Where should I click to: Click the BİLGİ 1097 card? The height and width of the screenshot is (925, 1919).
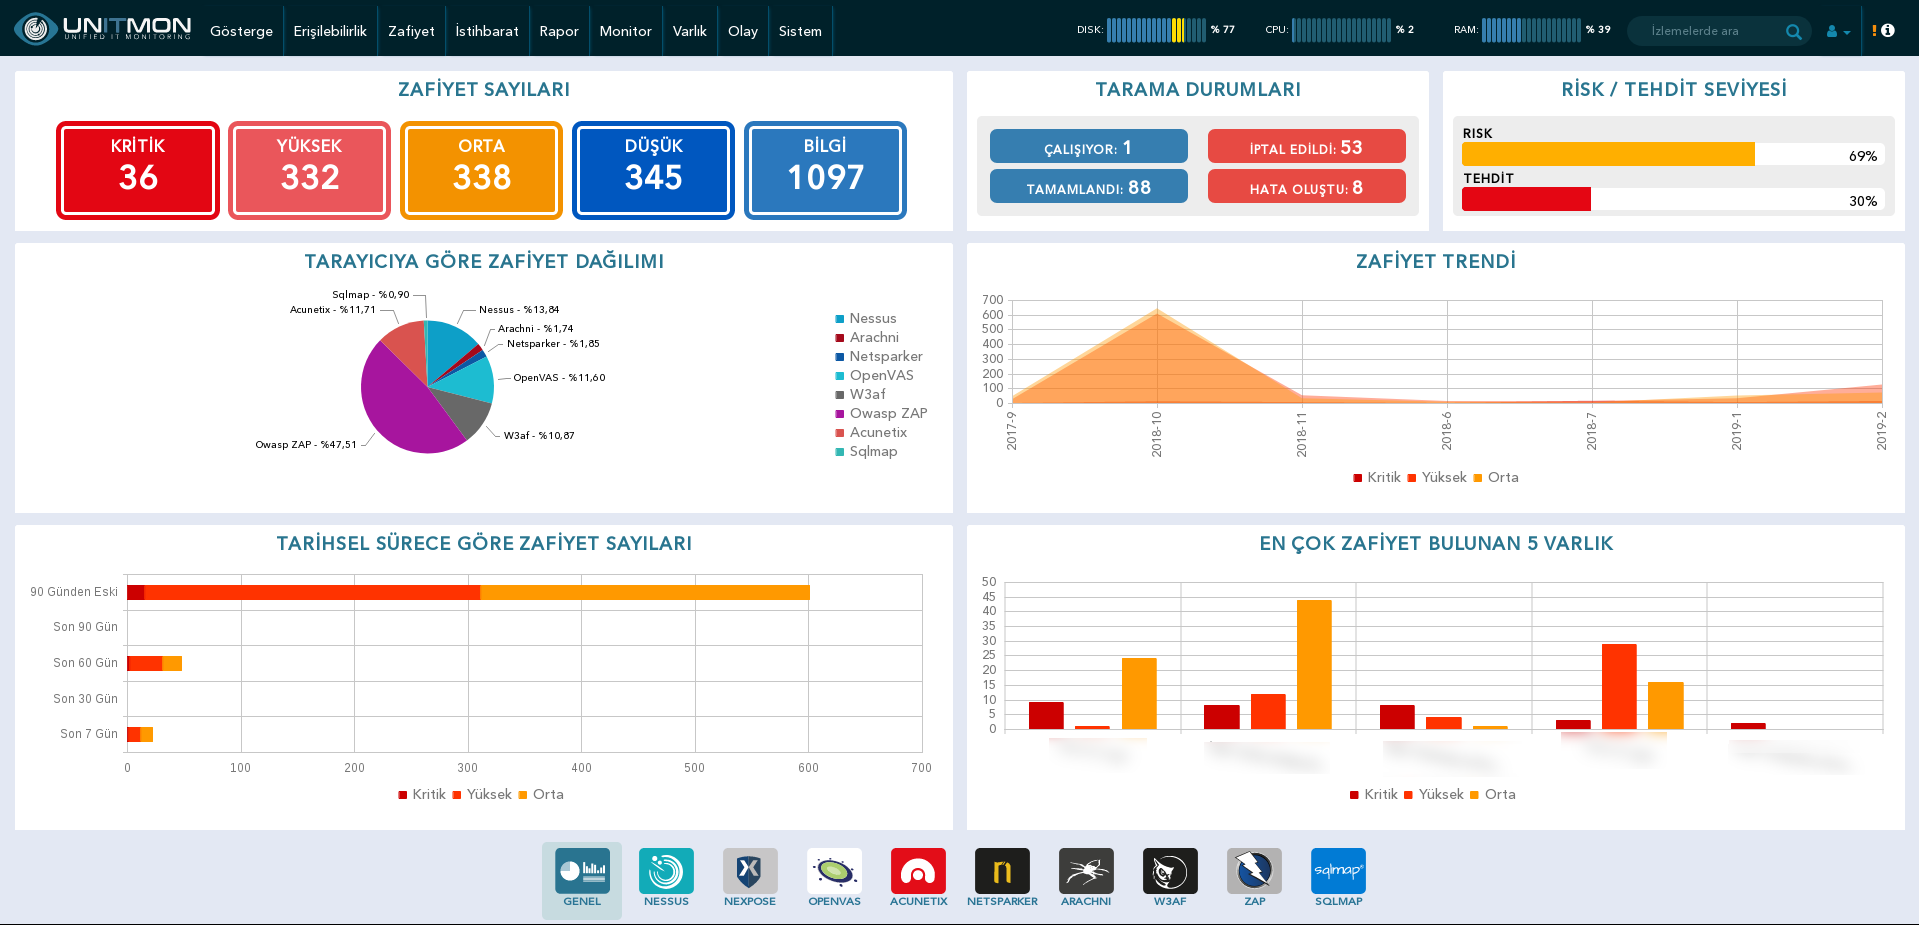(826, 170)
